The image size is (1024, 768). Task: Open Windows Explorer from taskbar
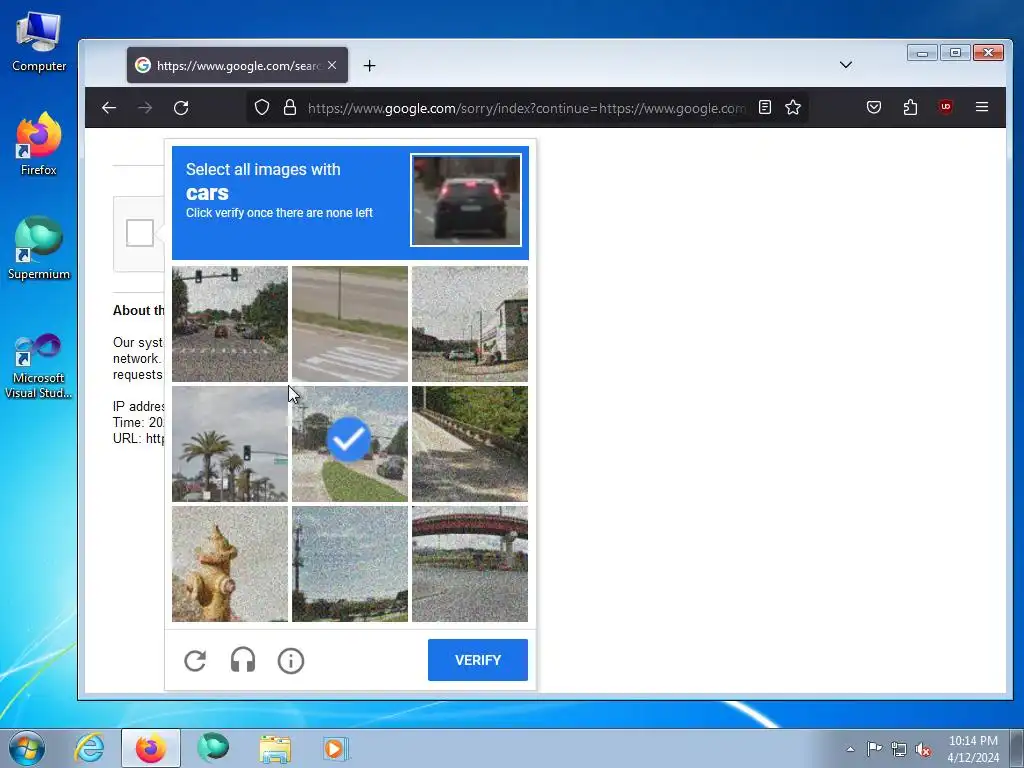click(275, 748)
